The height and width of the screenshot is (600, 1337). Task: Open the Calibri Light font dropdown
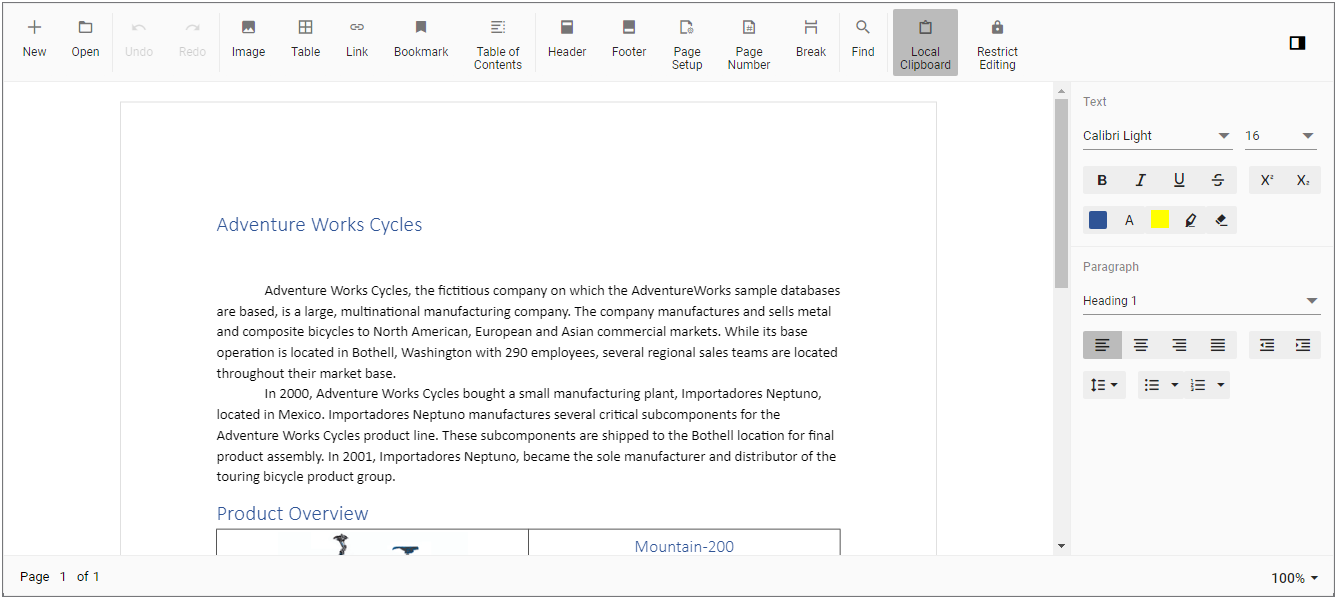[1158, 136]
